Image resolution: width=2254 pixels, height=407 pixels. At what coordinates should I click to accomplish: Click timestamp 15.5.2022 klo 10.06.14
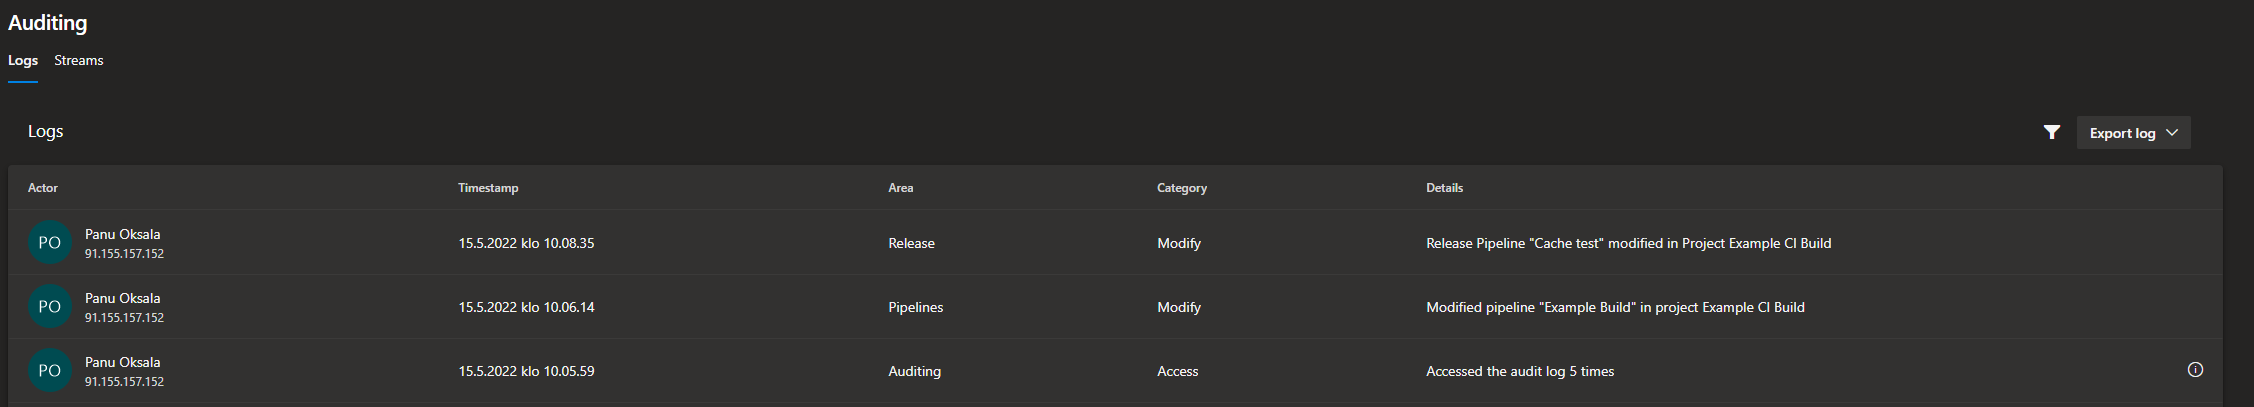526,307
